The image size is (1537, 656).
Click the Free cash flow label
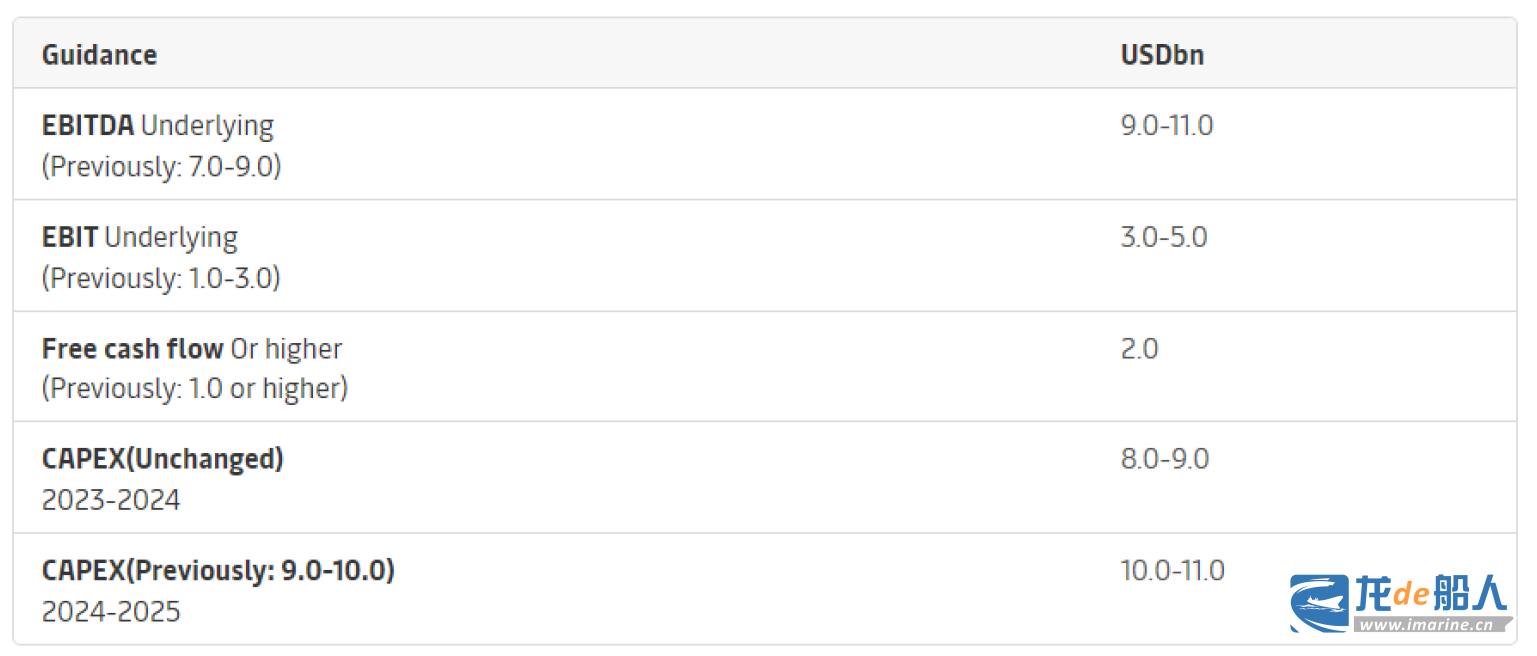[132, 349]
